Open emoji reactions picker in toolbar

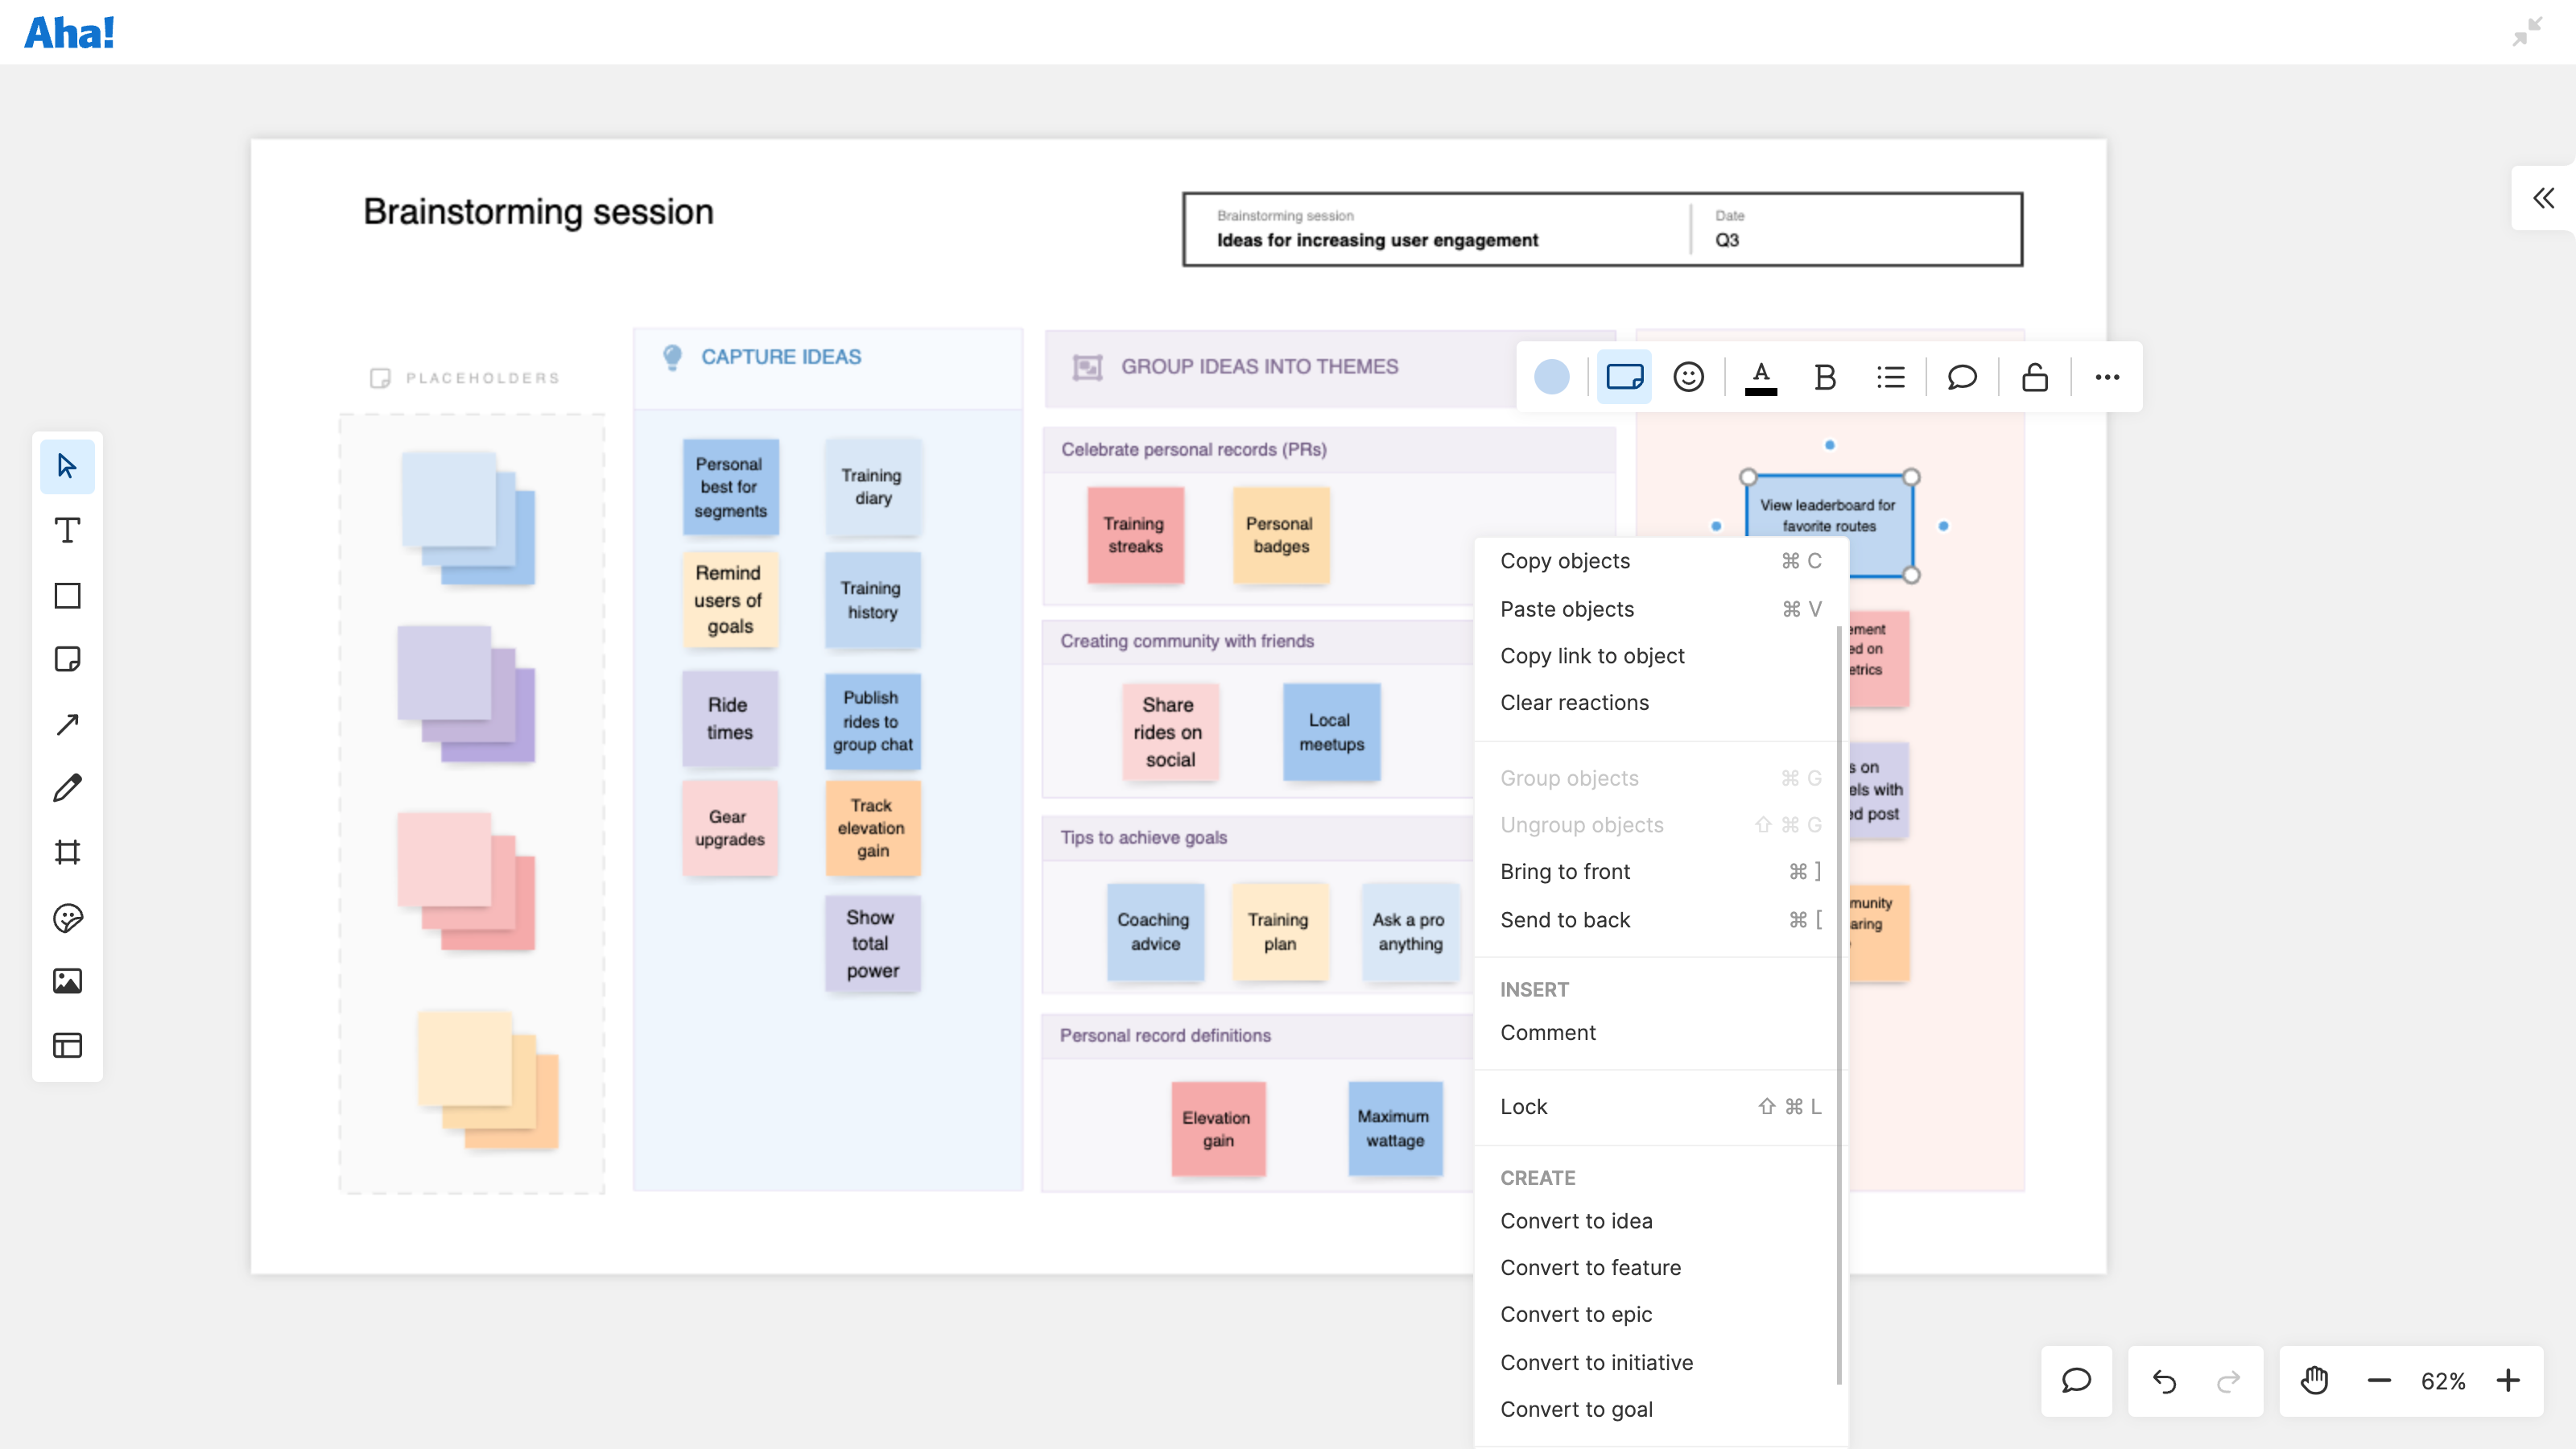[x=1688, y=377]
